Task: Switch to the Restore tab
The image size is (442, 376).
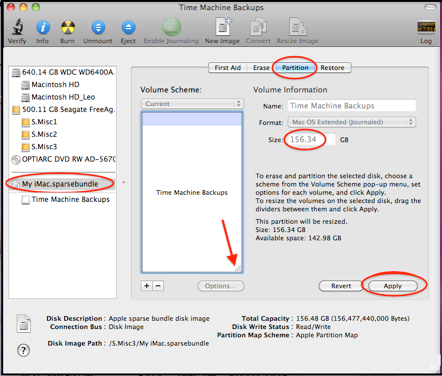Action: [332, 68]
